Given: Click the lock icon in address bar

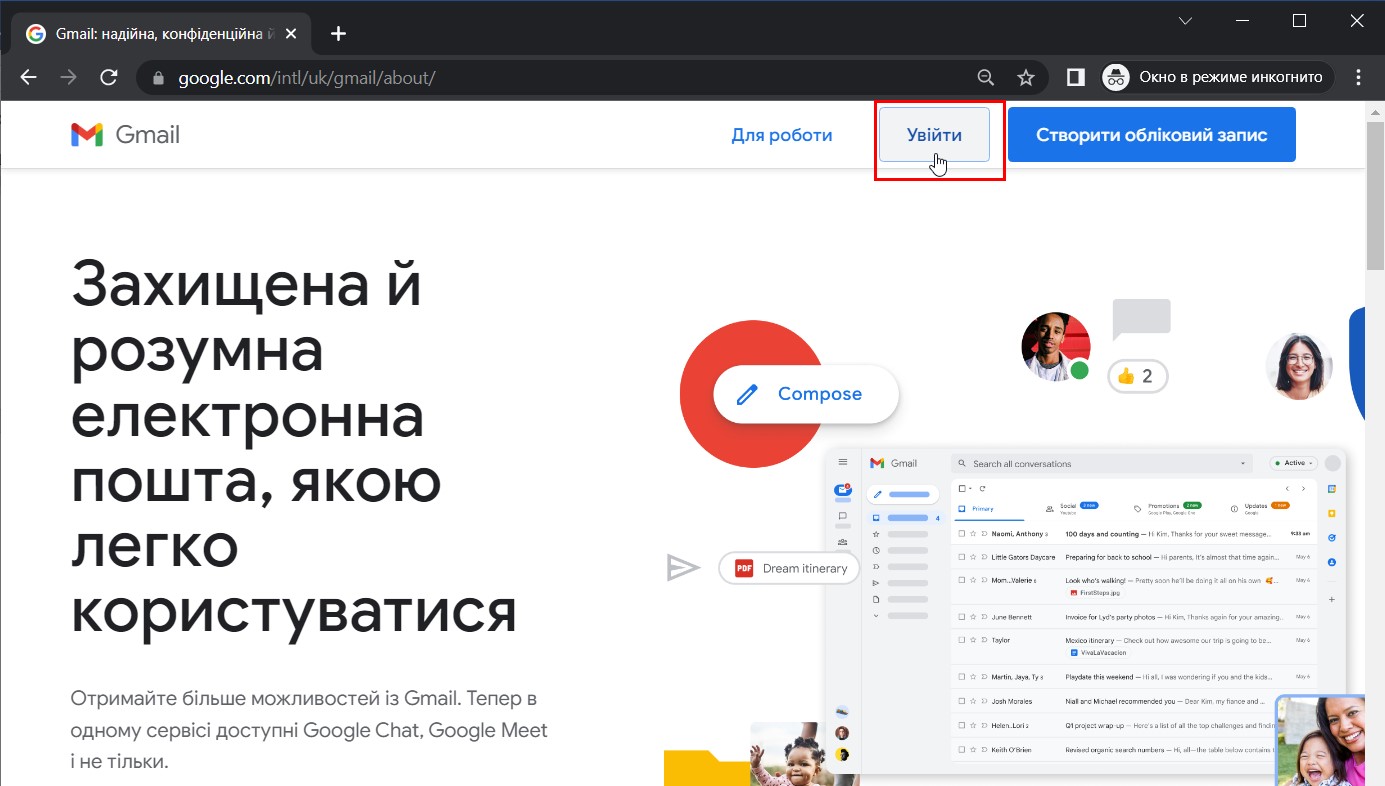Looking at the screenshot, I should (157, 78).
